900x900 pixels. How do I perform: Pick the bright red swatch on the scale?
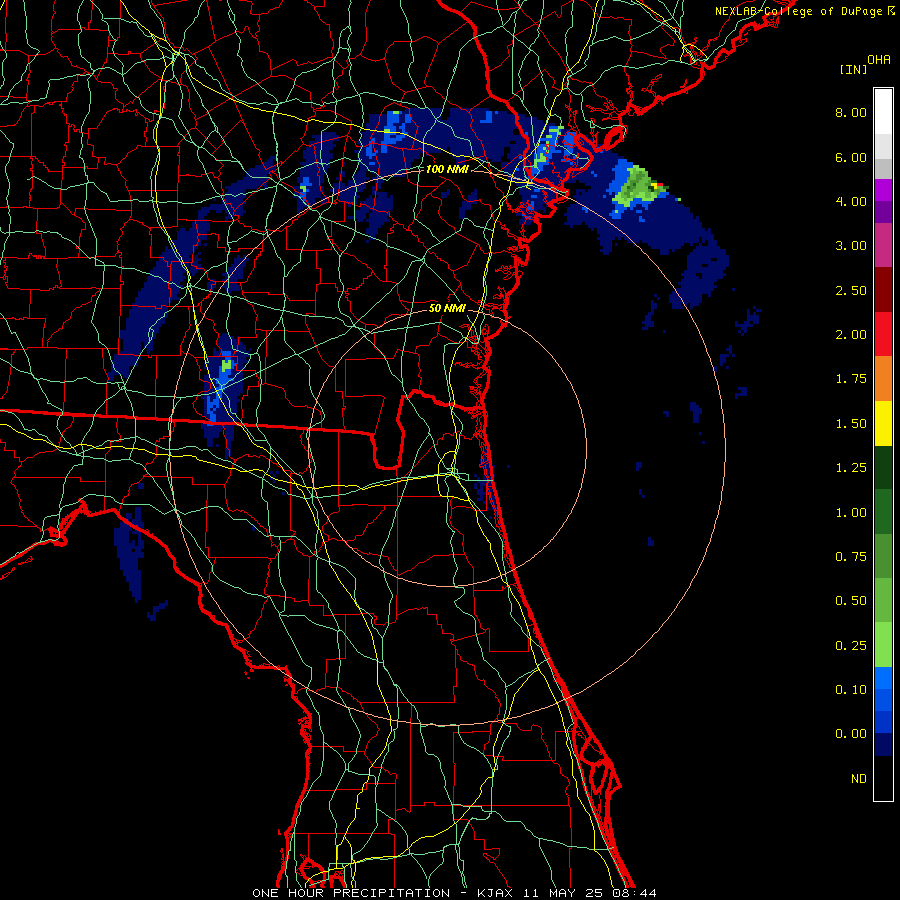click(x=883, y=334)
